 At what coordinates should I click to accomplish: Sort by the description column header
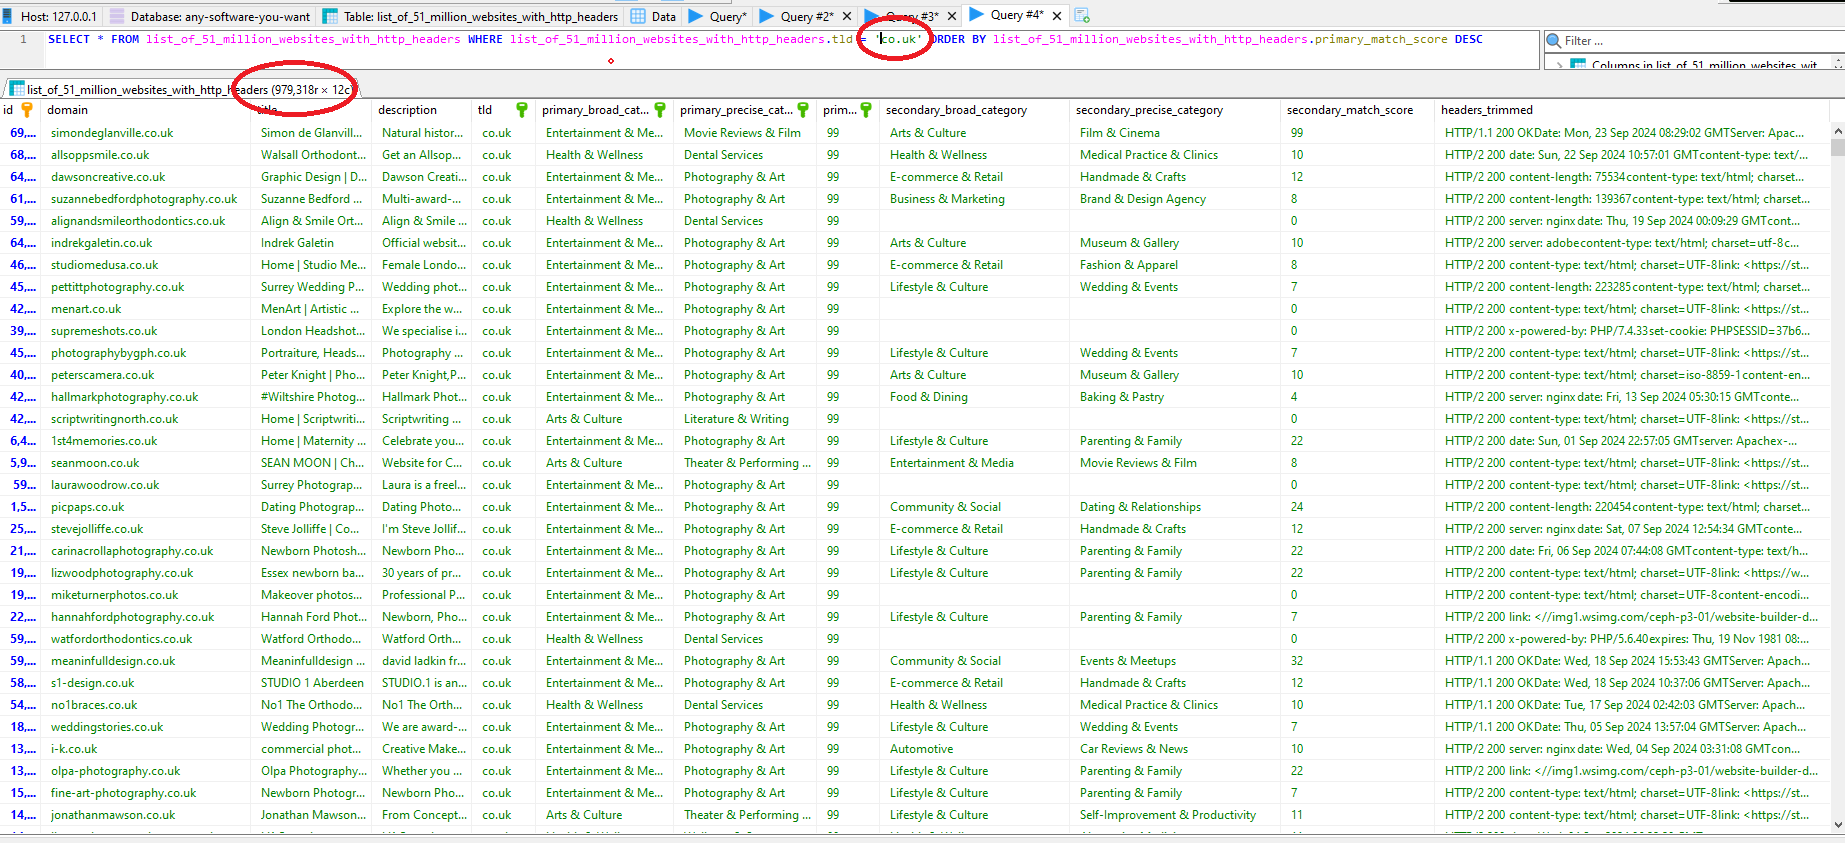[421, 110]
